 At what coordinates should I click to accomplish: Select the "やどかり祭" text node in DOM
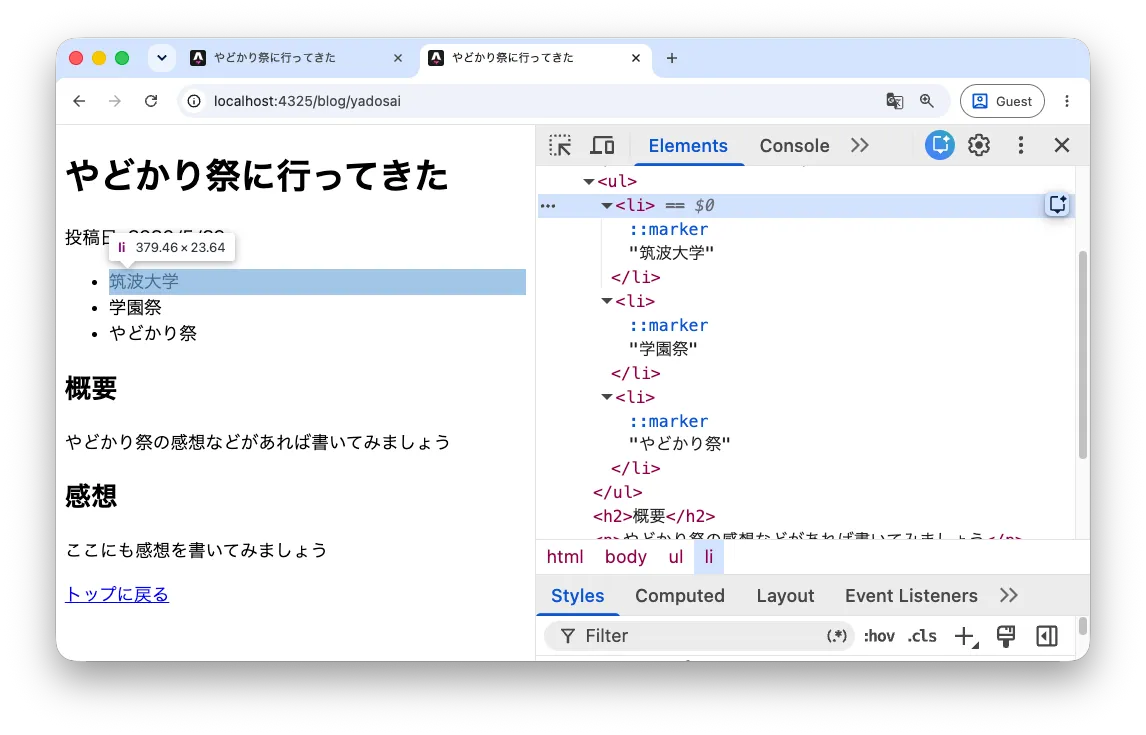(680, 444)
